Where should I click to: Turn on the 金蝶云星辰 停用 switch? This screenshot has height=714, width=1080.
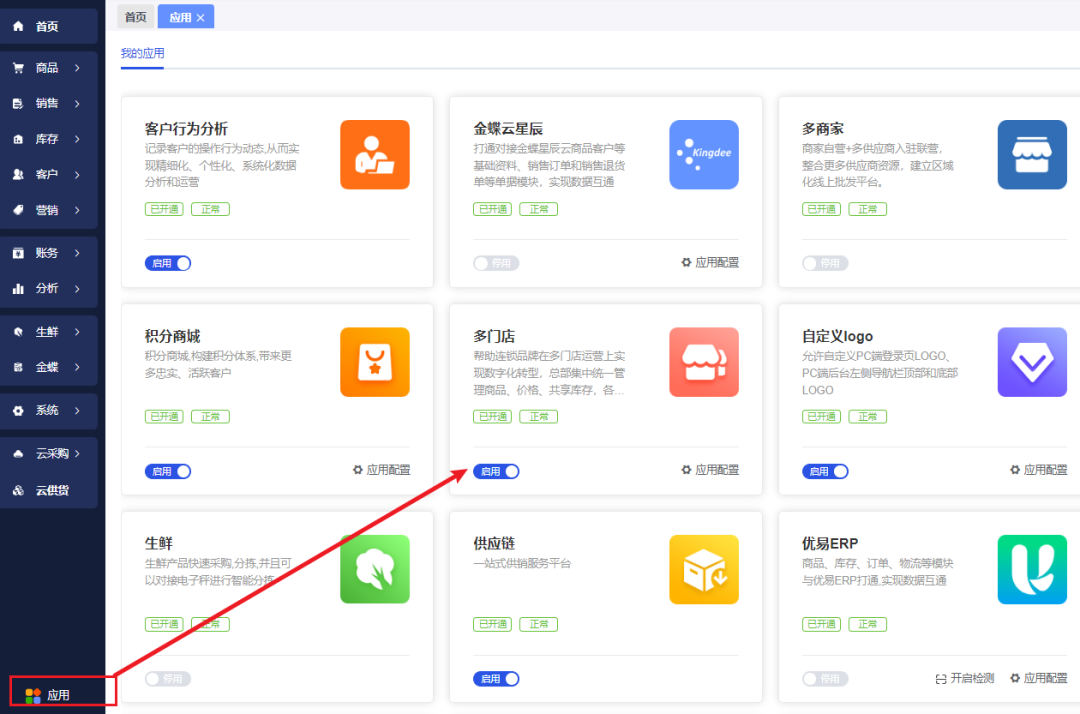tap(496, 262)
